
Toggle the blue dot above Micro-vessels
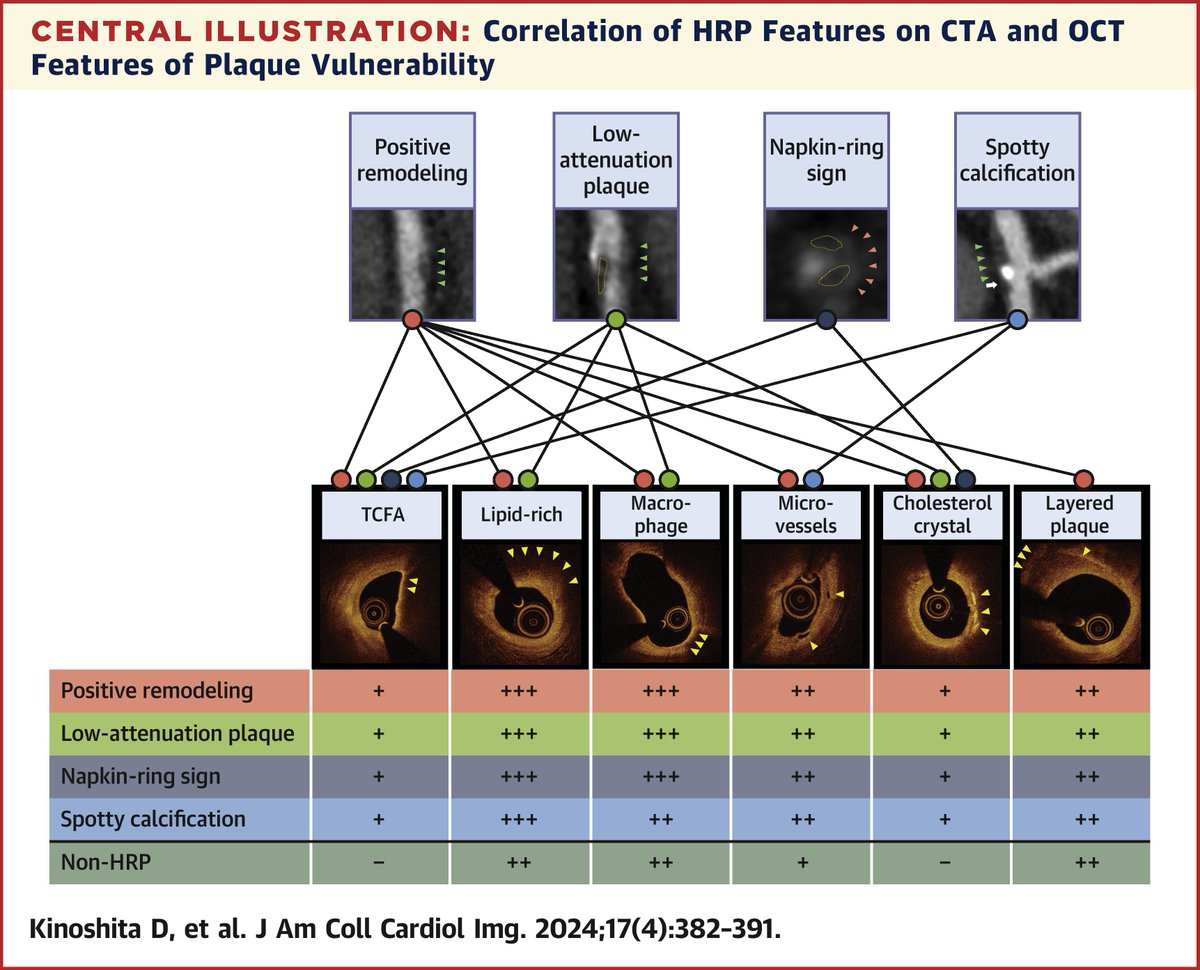(x=813, y=478)
